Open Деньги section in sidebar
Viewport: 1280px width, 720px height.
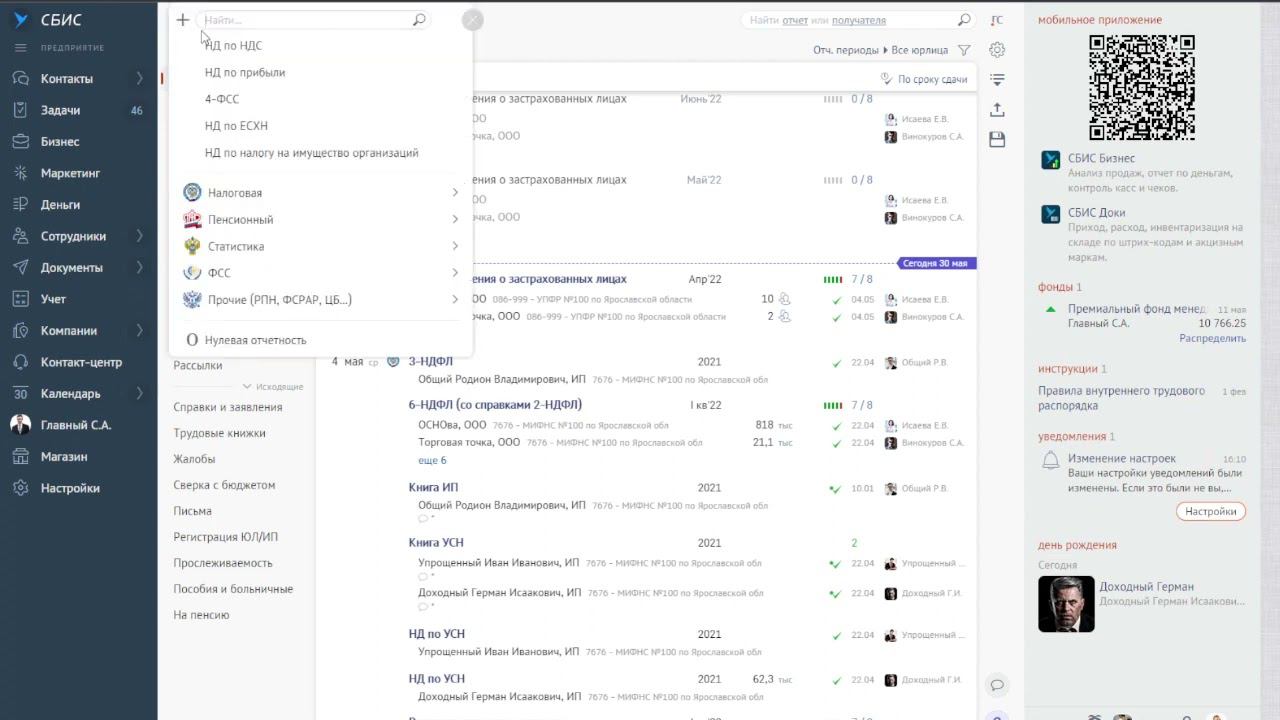tap(60, 205)
